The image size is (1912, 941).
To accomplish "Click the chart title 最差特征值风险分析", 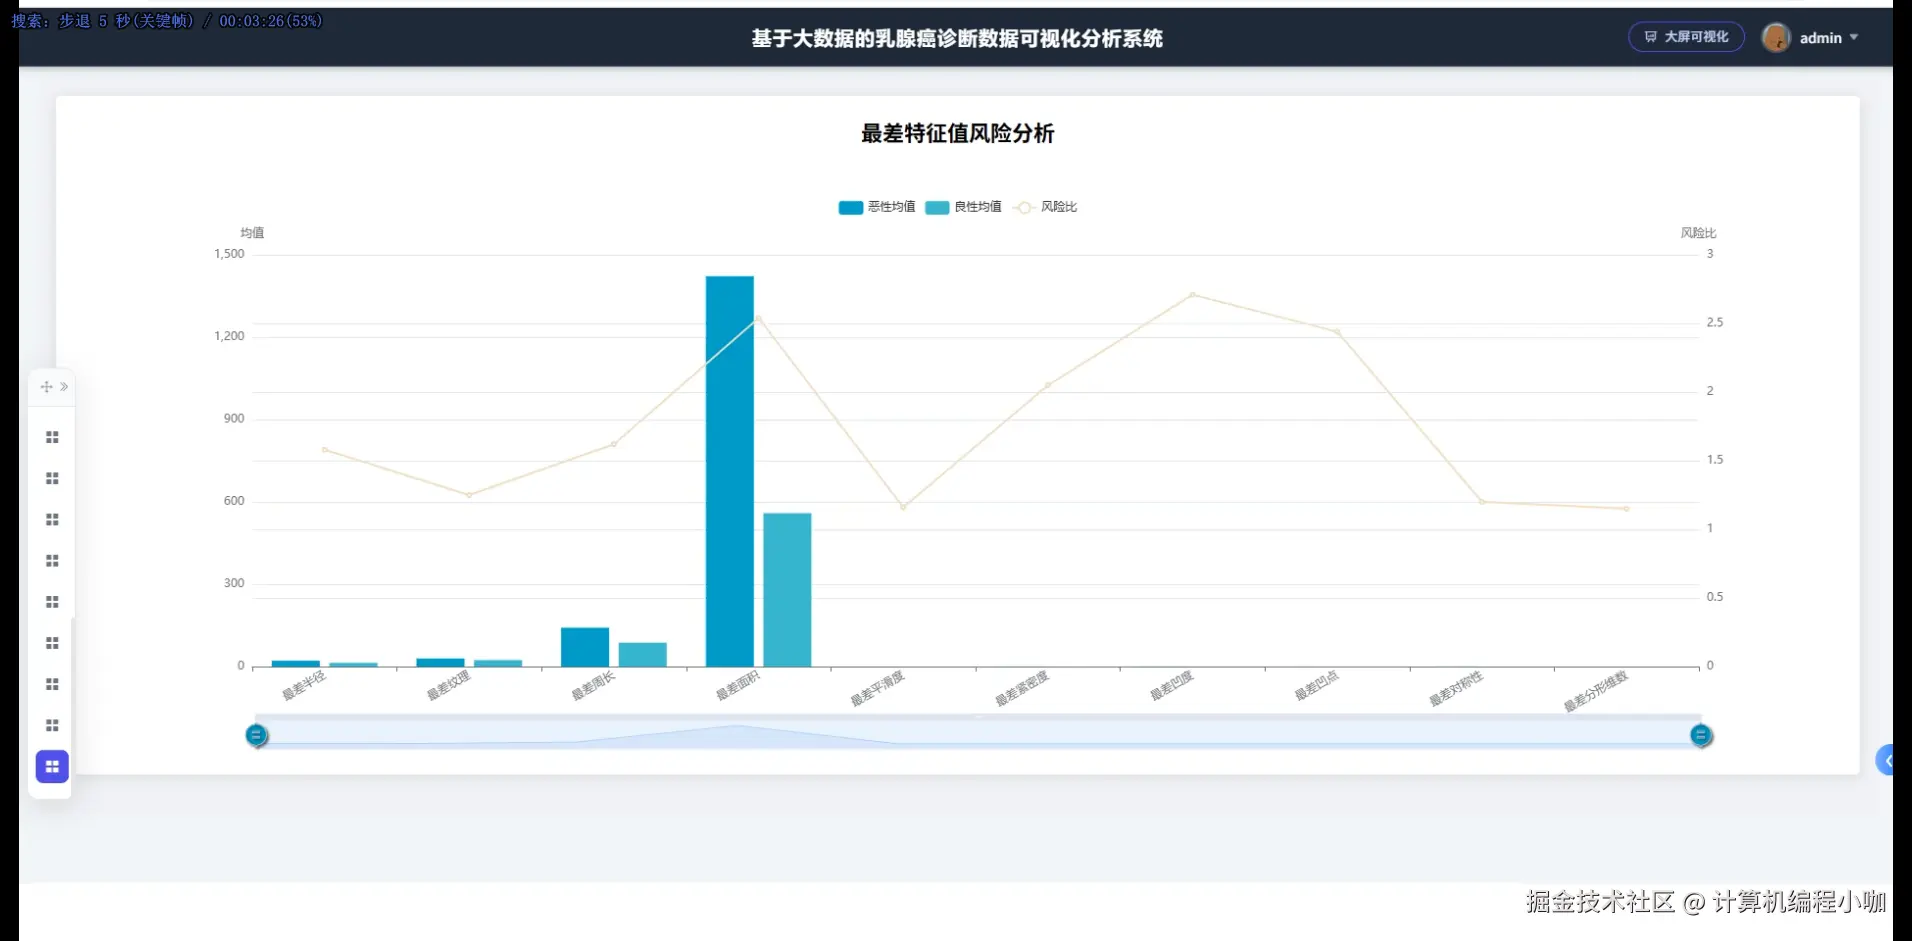I will (x=957, y=133).
